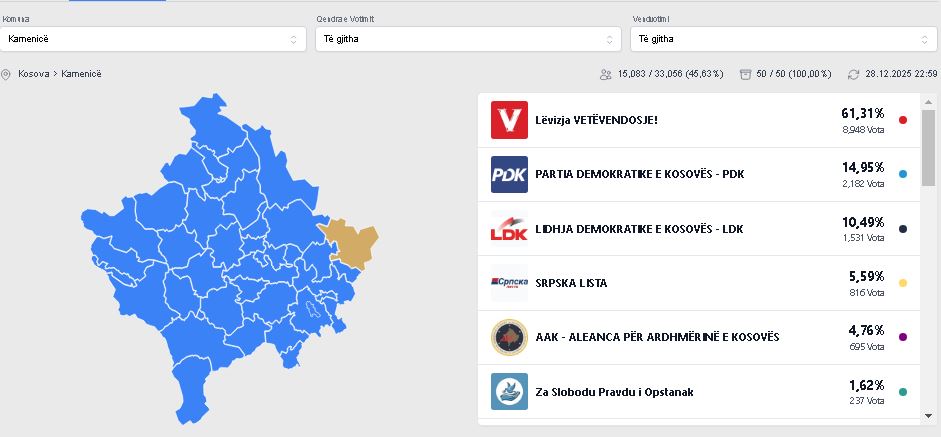Expand the Qendra e Votimit dropdown
Screen dimensions: 941x437
point(468,39)
